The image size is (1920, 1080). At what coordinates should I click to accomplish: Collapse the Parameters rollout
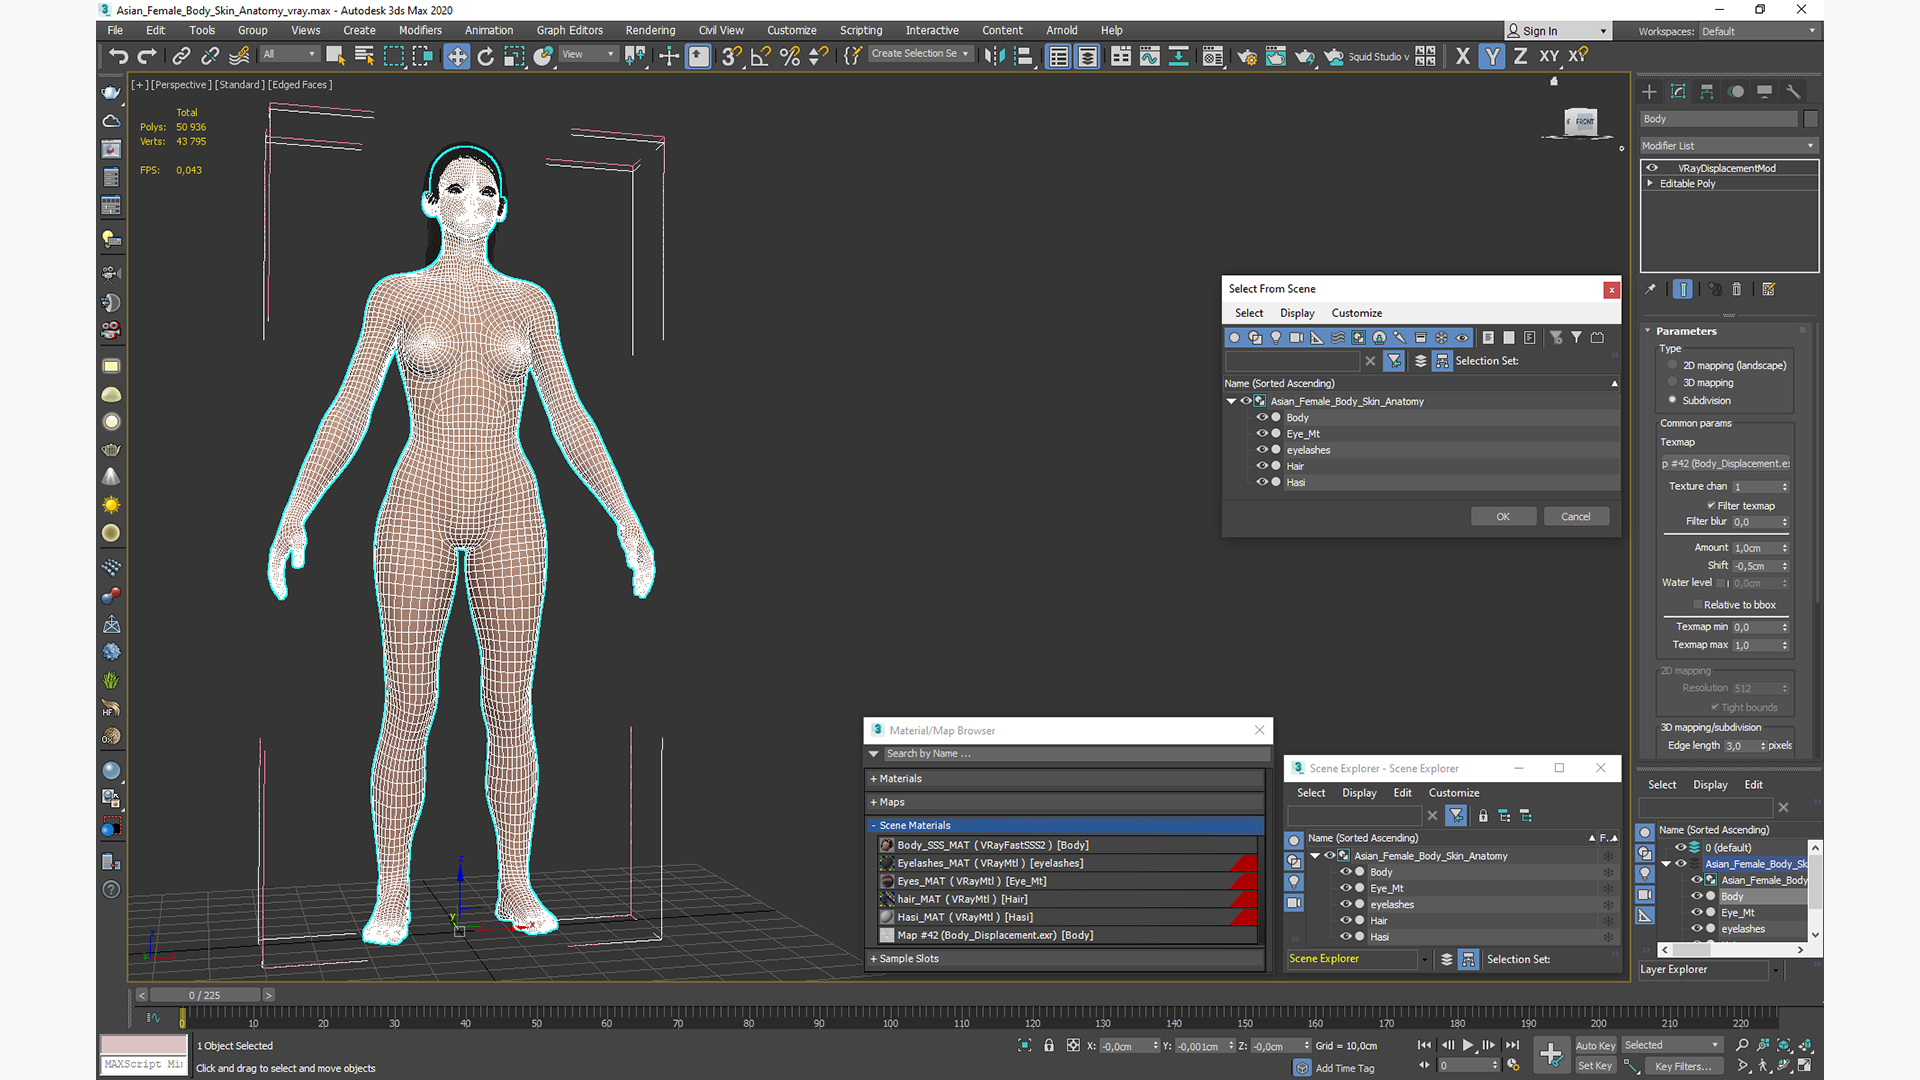(1648, 331)
